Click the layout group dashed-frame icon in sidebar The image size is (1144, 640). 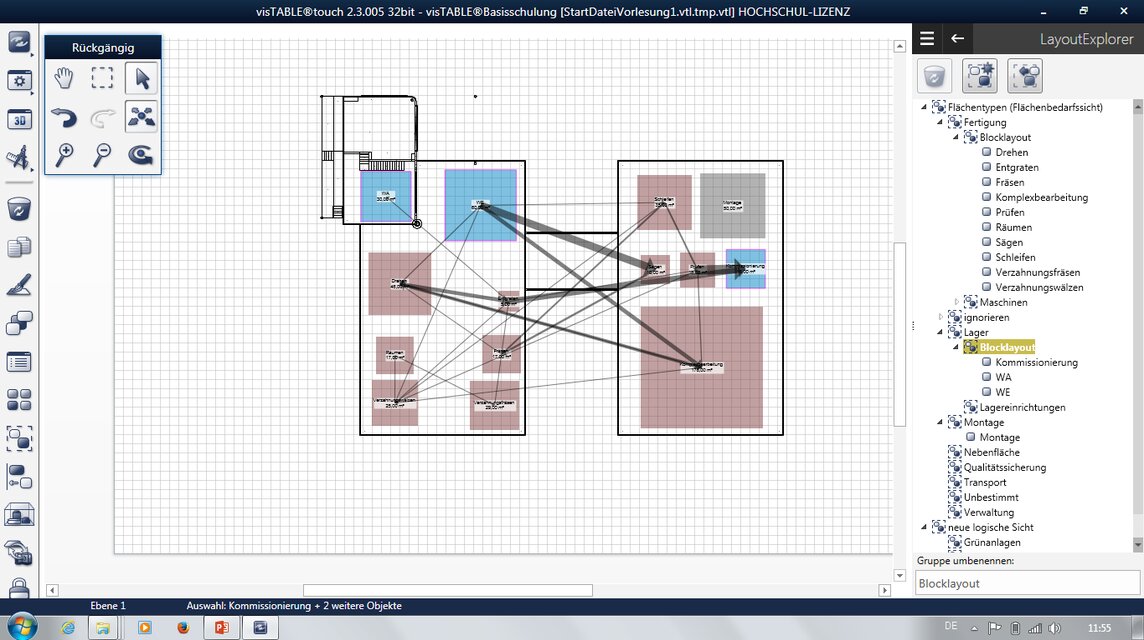tap(19, 439)
